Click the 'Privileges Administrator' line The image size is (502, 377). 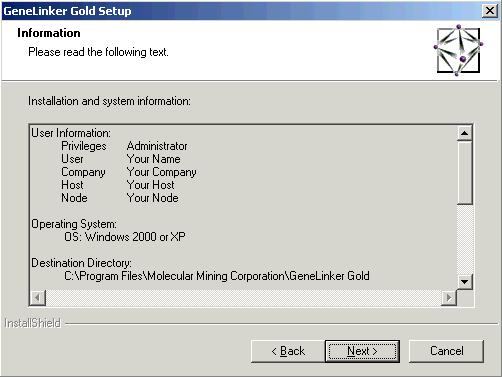[124, 146]
